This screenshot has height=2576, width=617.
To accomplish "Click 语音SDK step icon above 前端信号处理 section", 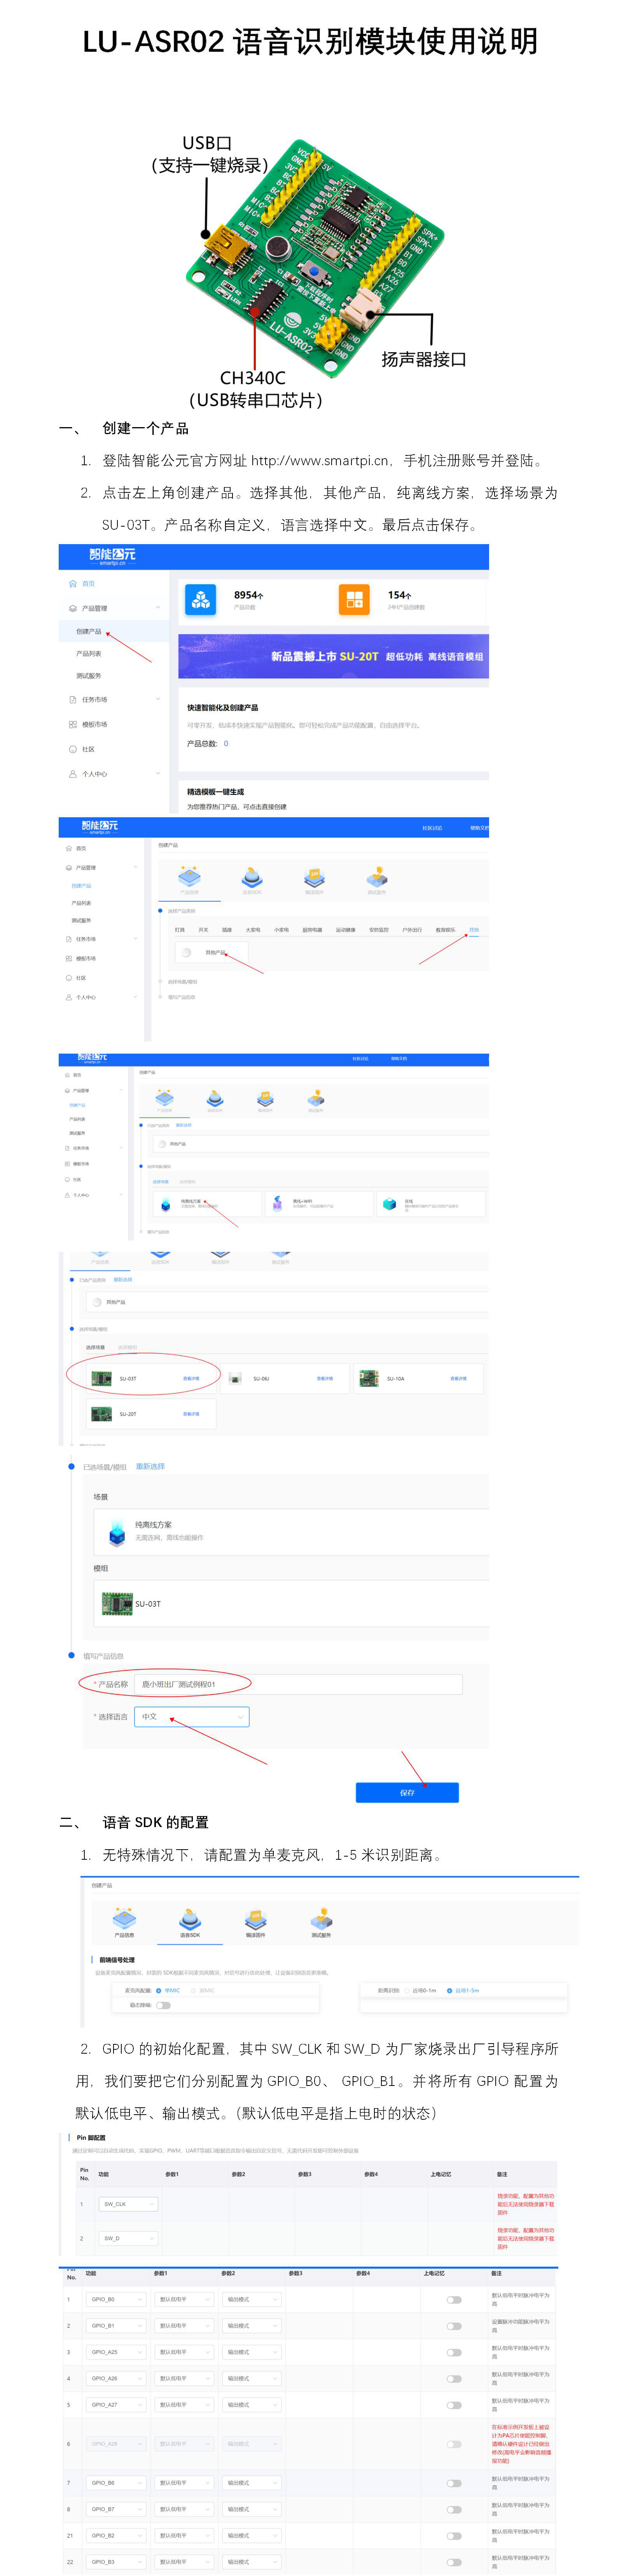I will click(190, 1918).
